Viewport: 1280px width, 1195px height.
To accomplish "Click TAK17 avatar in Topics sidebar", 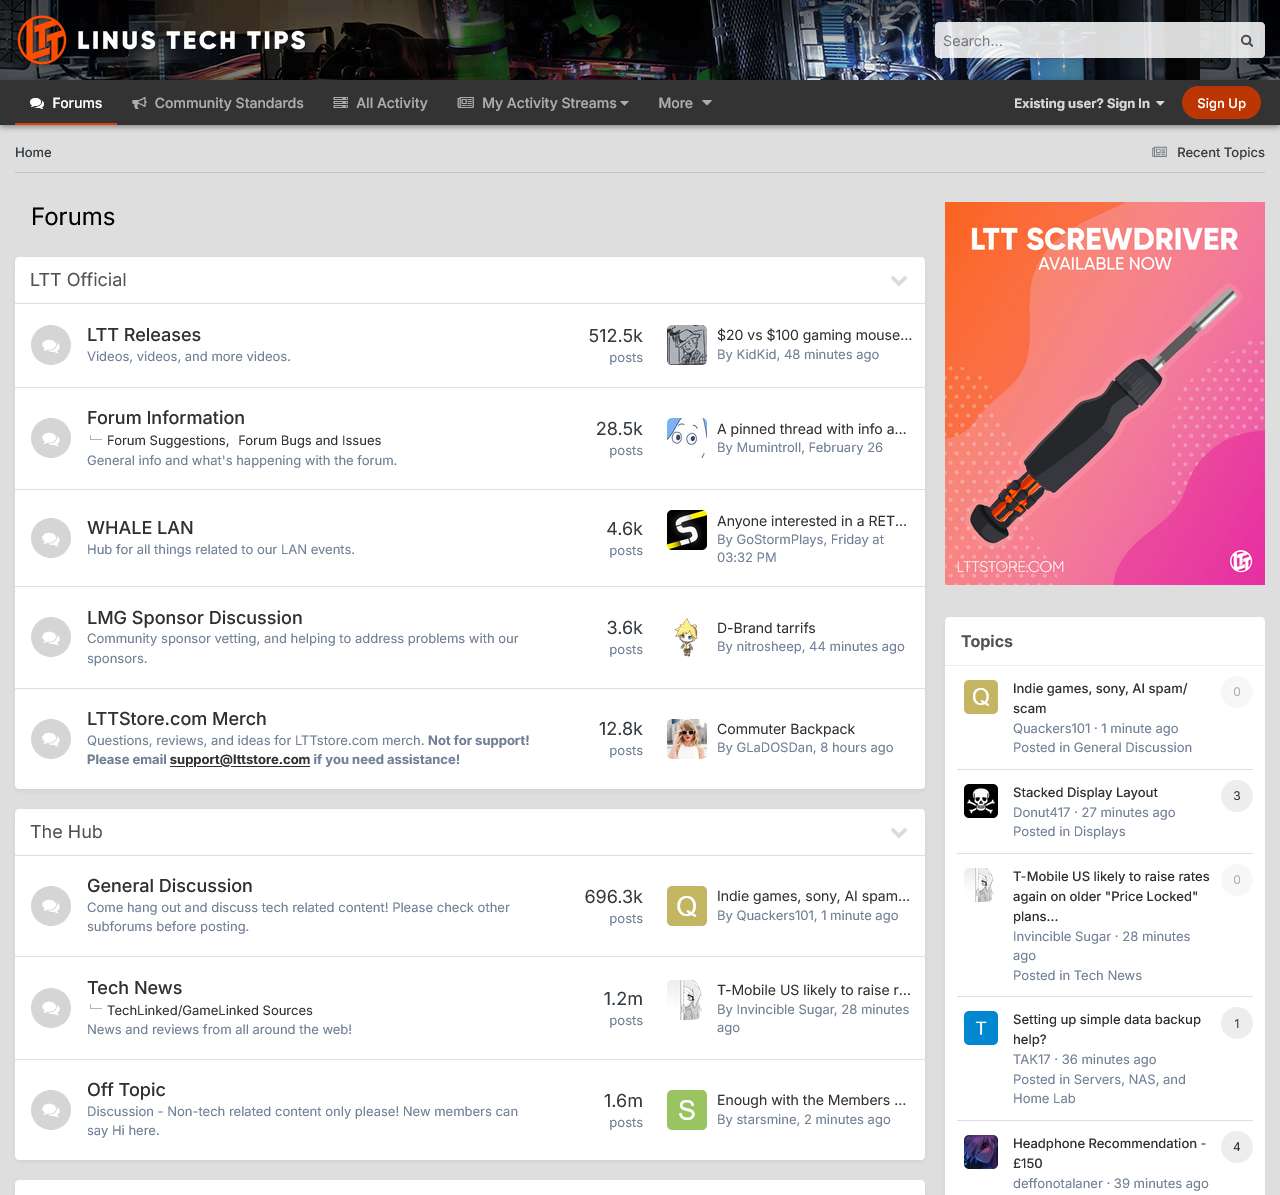I will (x=981, y=1028).
